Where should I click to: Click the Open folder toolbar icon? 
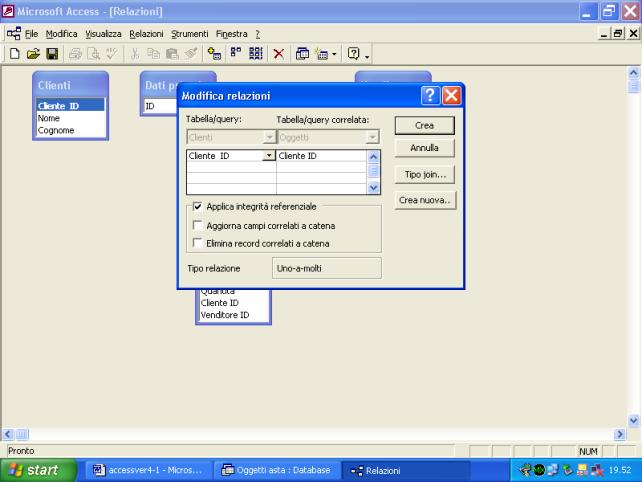[x=33, y=54]
